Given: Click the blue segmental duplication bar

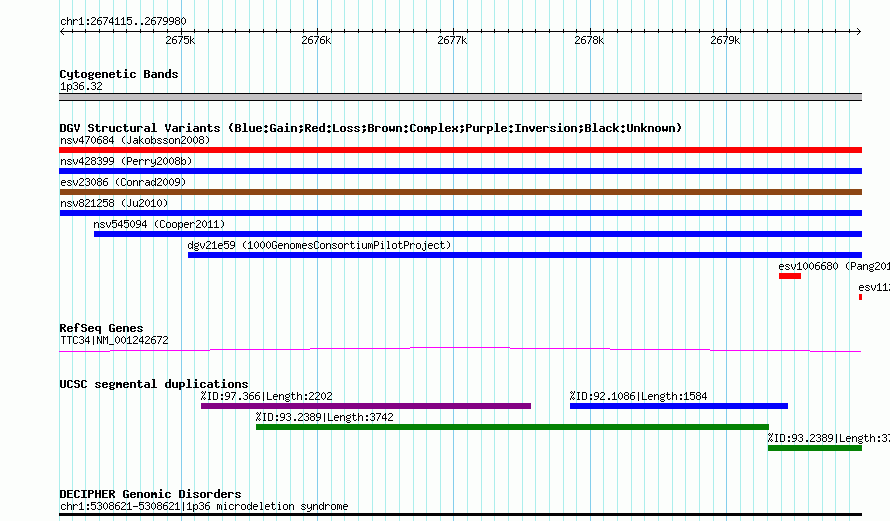Looking at the screenshot, I should coord(679,406).
